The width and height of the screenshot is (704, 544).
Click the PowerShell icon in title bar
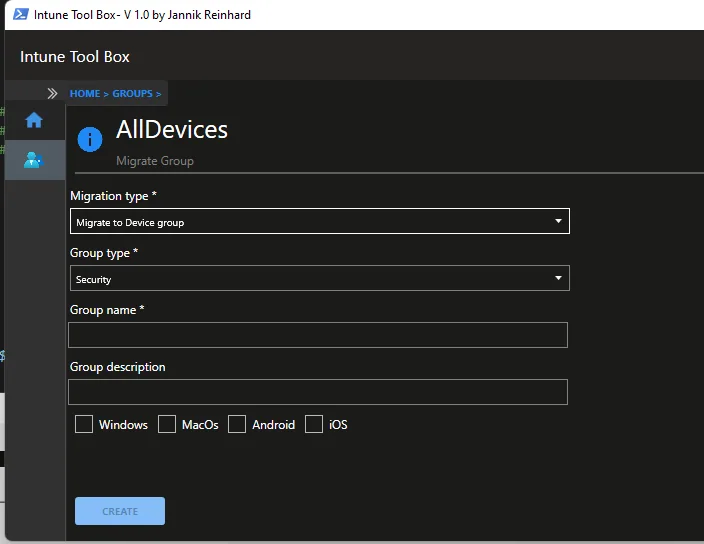click(20, 14)
